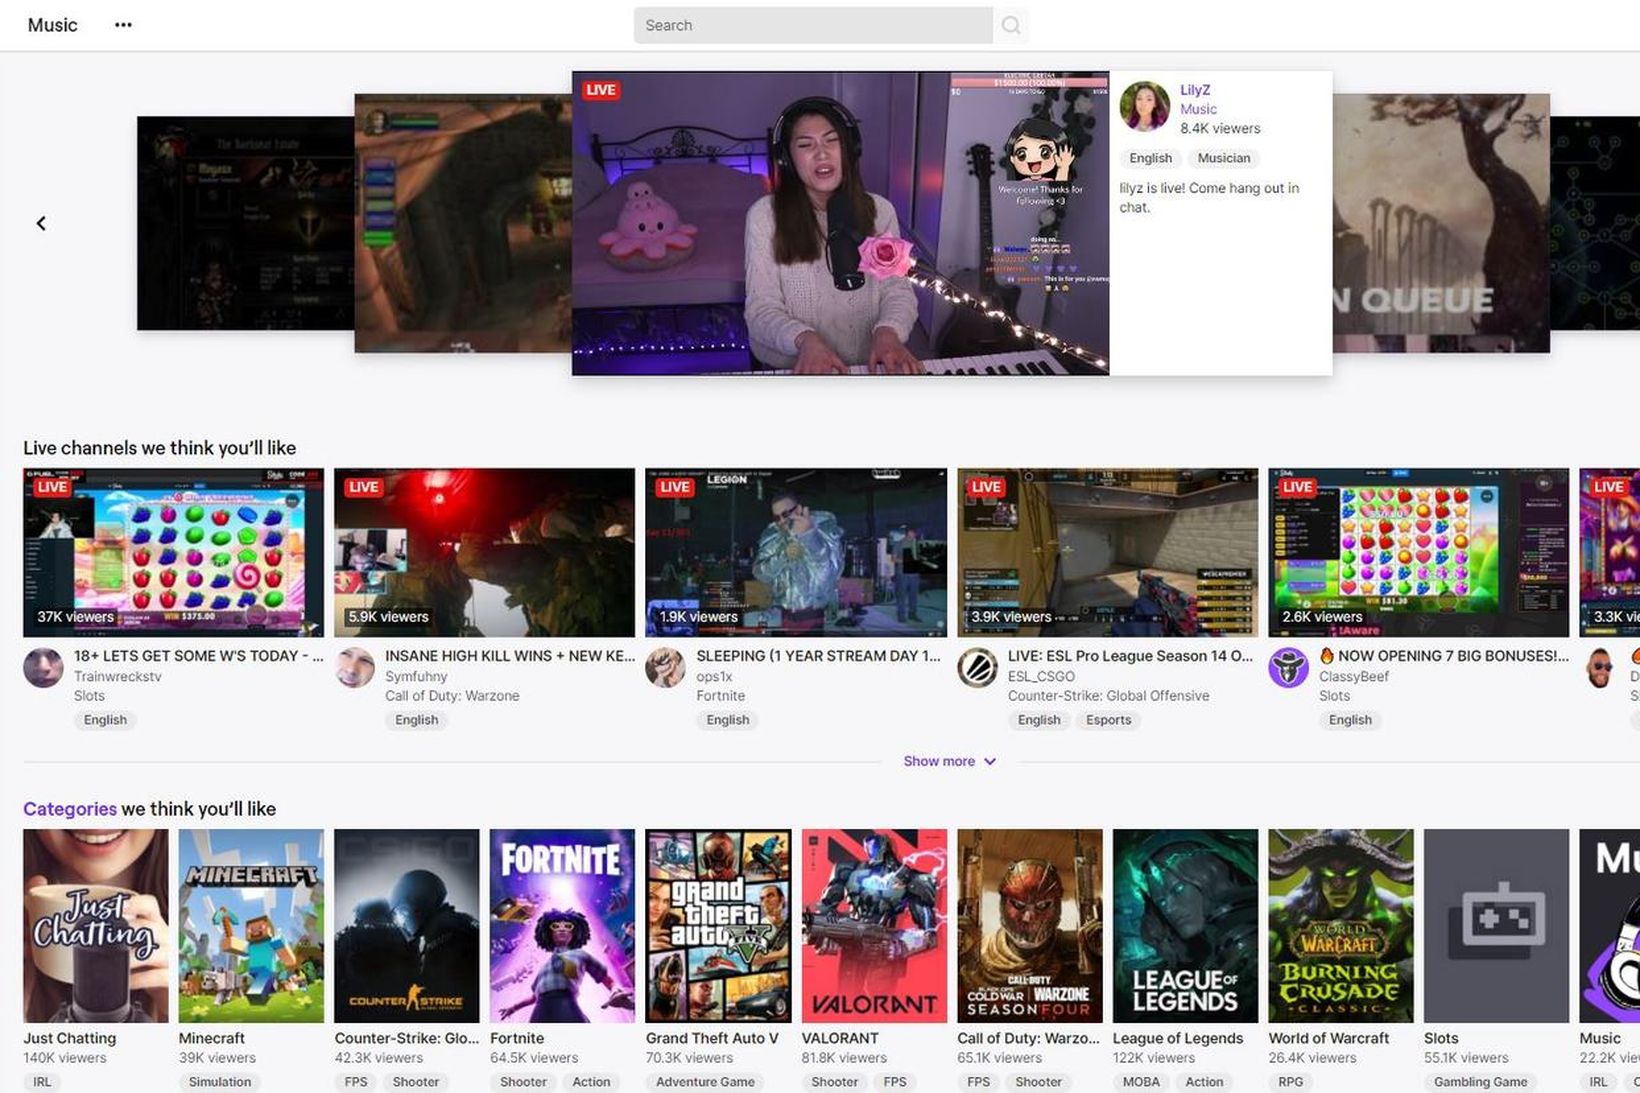Play the featured LilyZ live stream
The height and width of the screenshot is (1093, 1640).
point(840,223)
